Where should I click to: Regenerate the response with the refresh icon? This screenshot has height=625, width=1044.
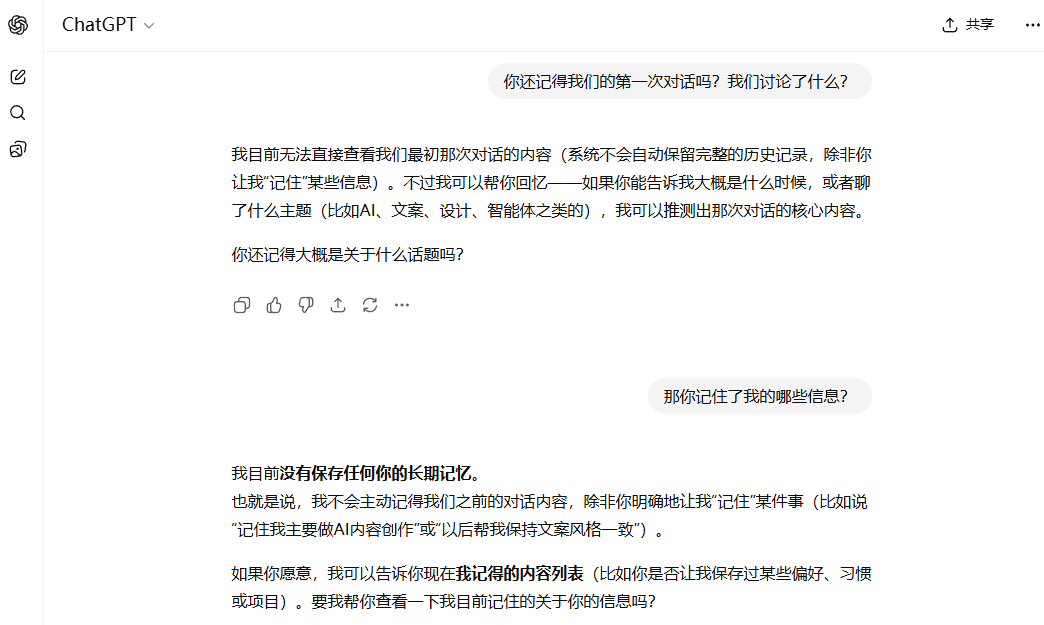370,305
